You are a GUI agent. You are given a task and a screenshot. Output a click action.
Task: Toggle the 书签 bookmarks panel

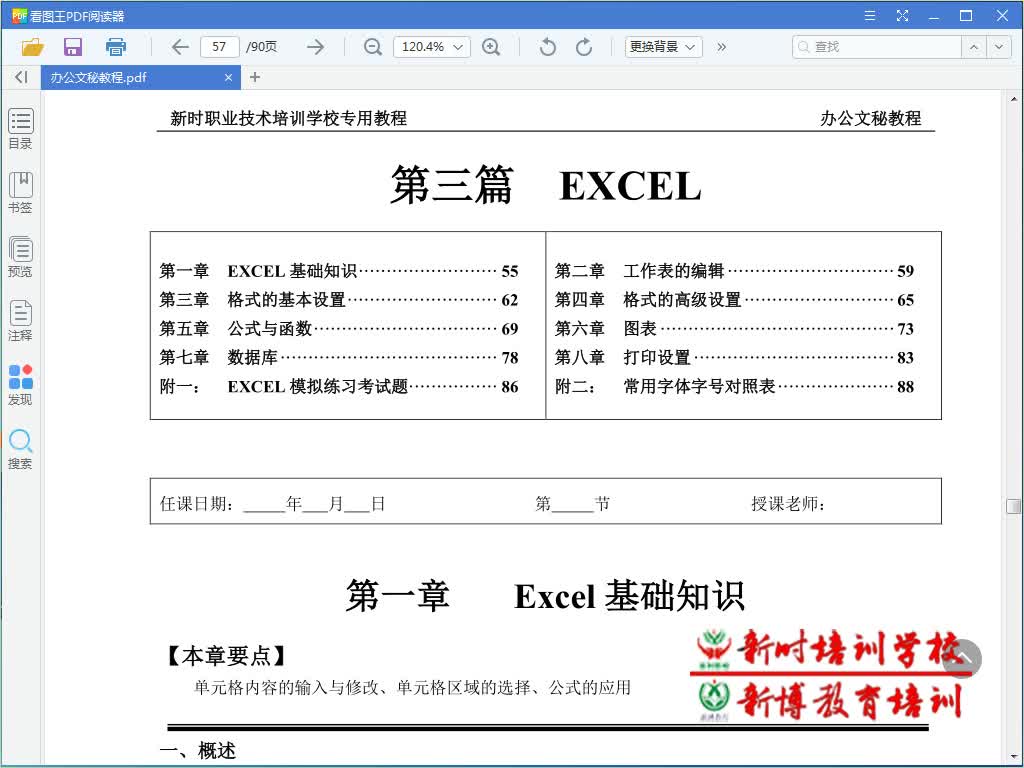(20, 192)
